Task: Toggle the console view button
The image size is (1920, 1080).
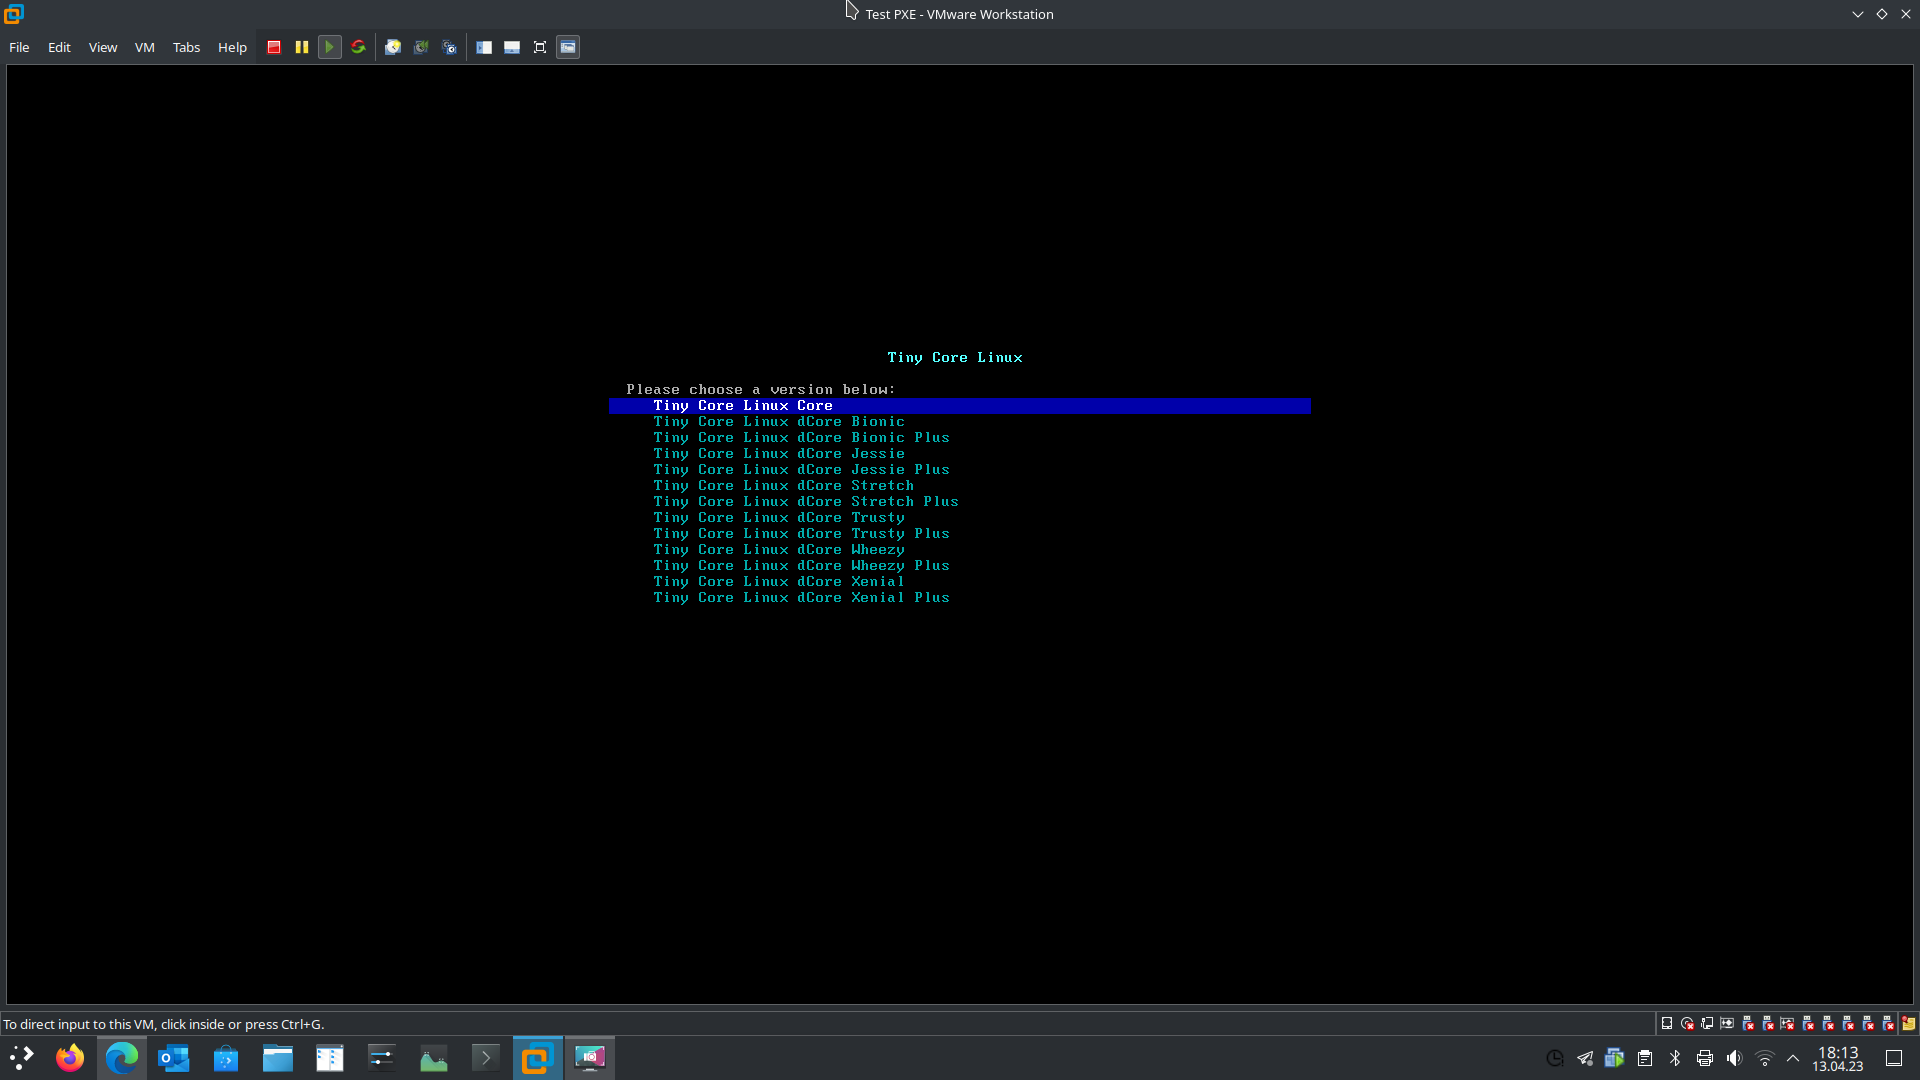Action: (568, 47)
